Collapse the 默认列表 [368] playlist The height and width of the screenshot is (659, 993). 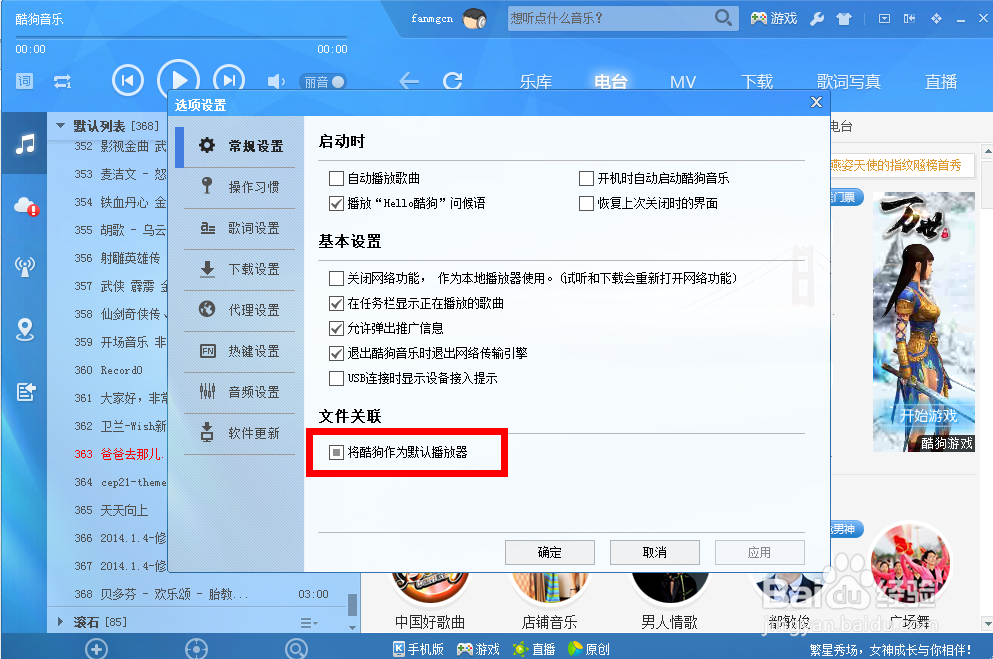(x=60, y=126)
